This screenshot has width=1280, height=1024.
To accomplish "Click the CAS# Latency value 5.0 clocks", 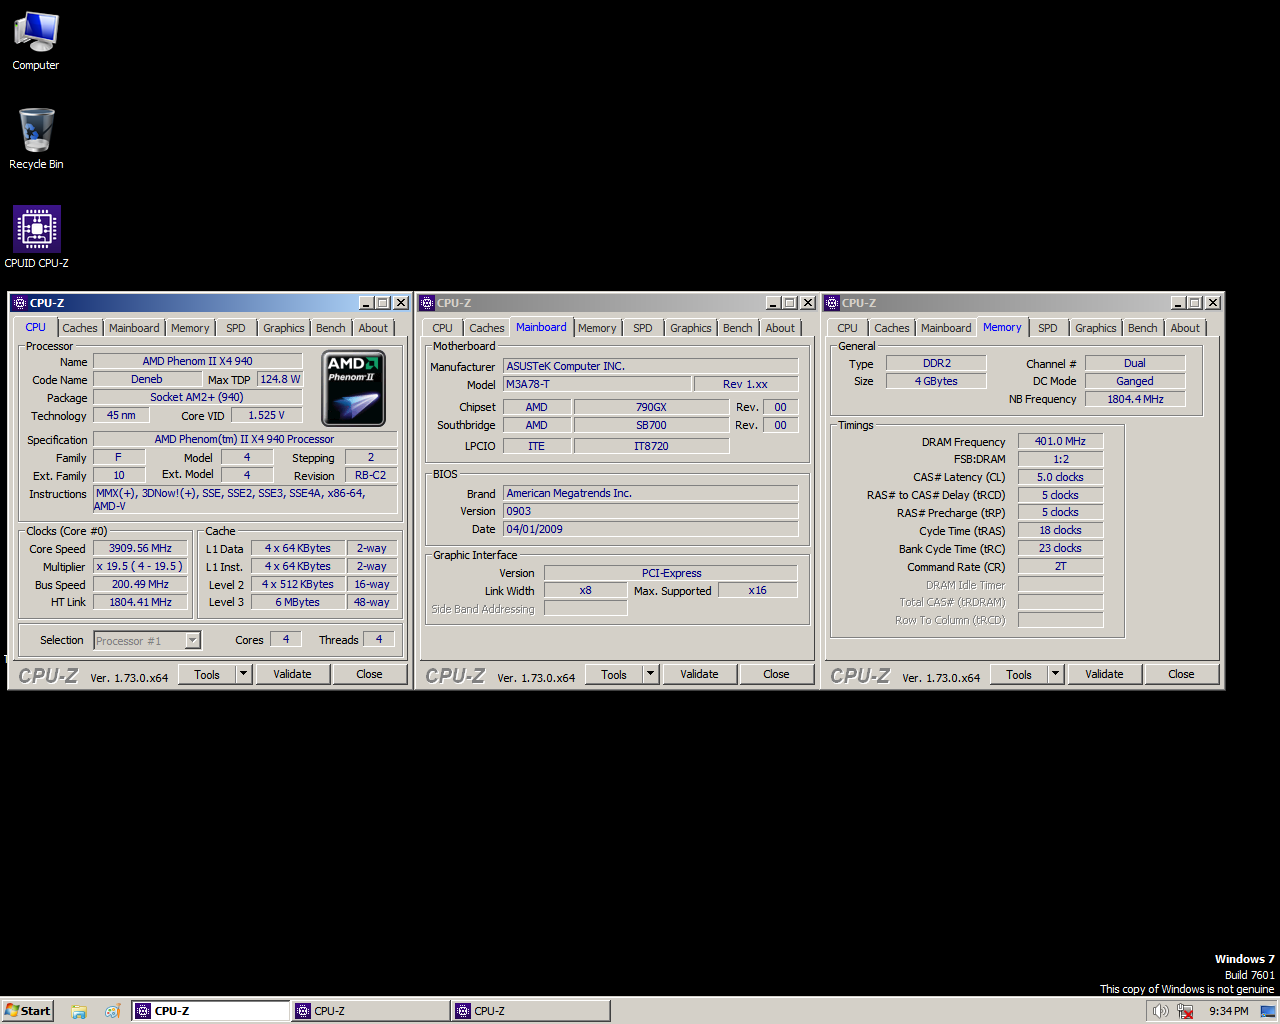I will click(1060, 477).
